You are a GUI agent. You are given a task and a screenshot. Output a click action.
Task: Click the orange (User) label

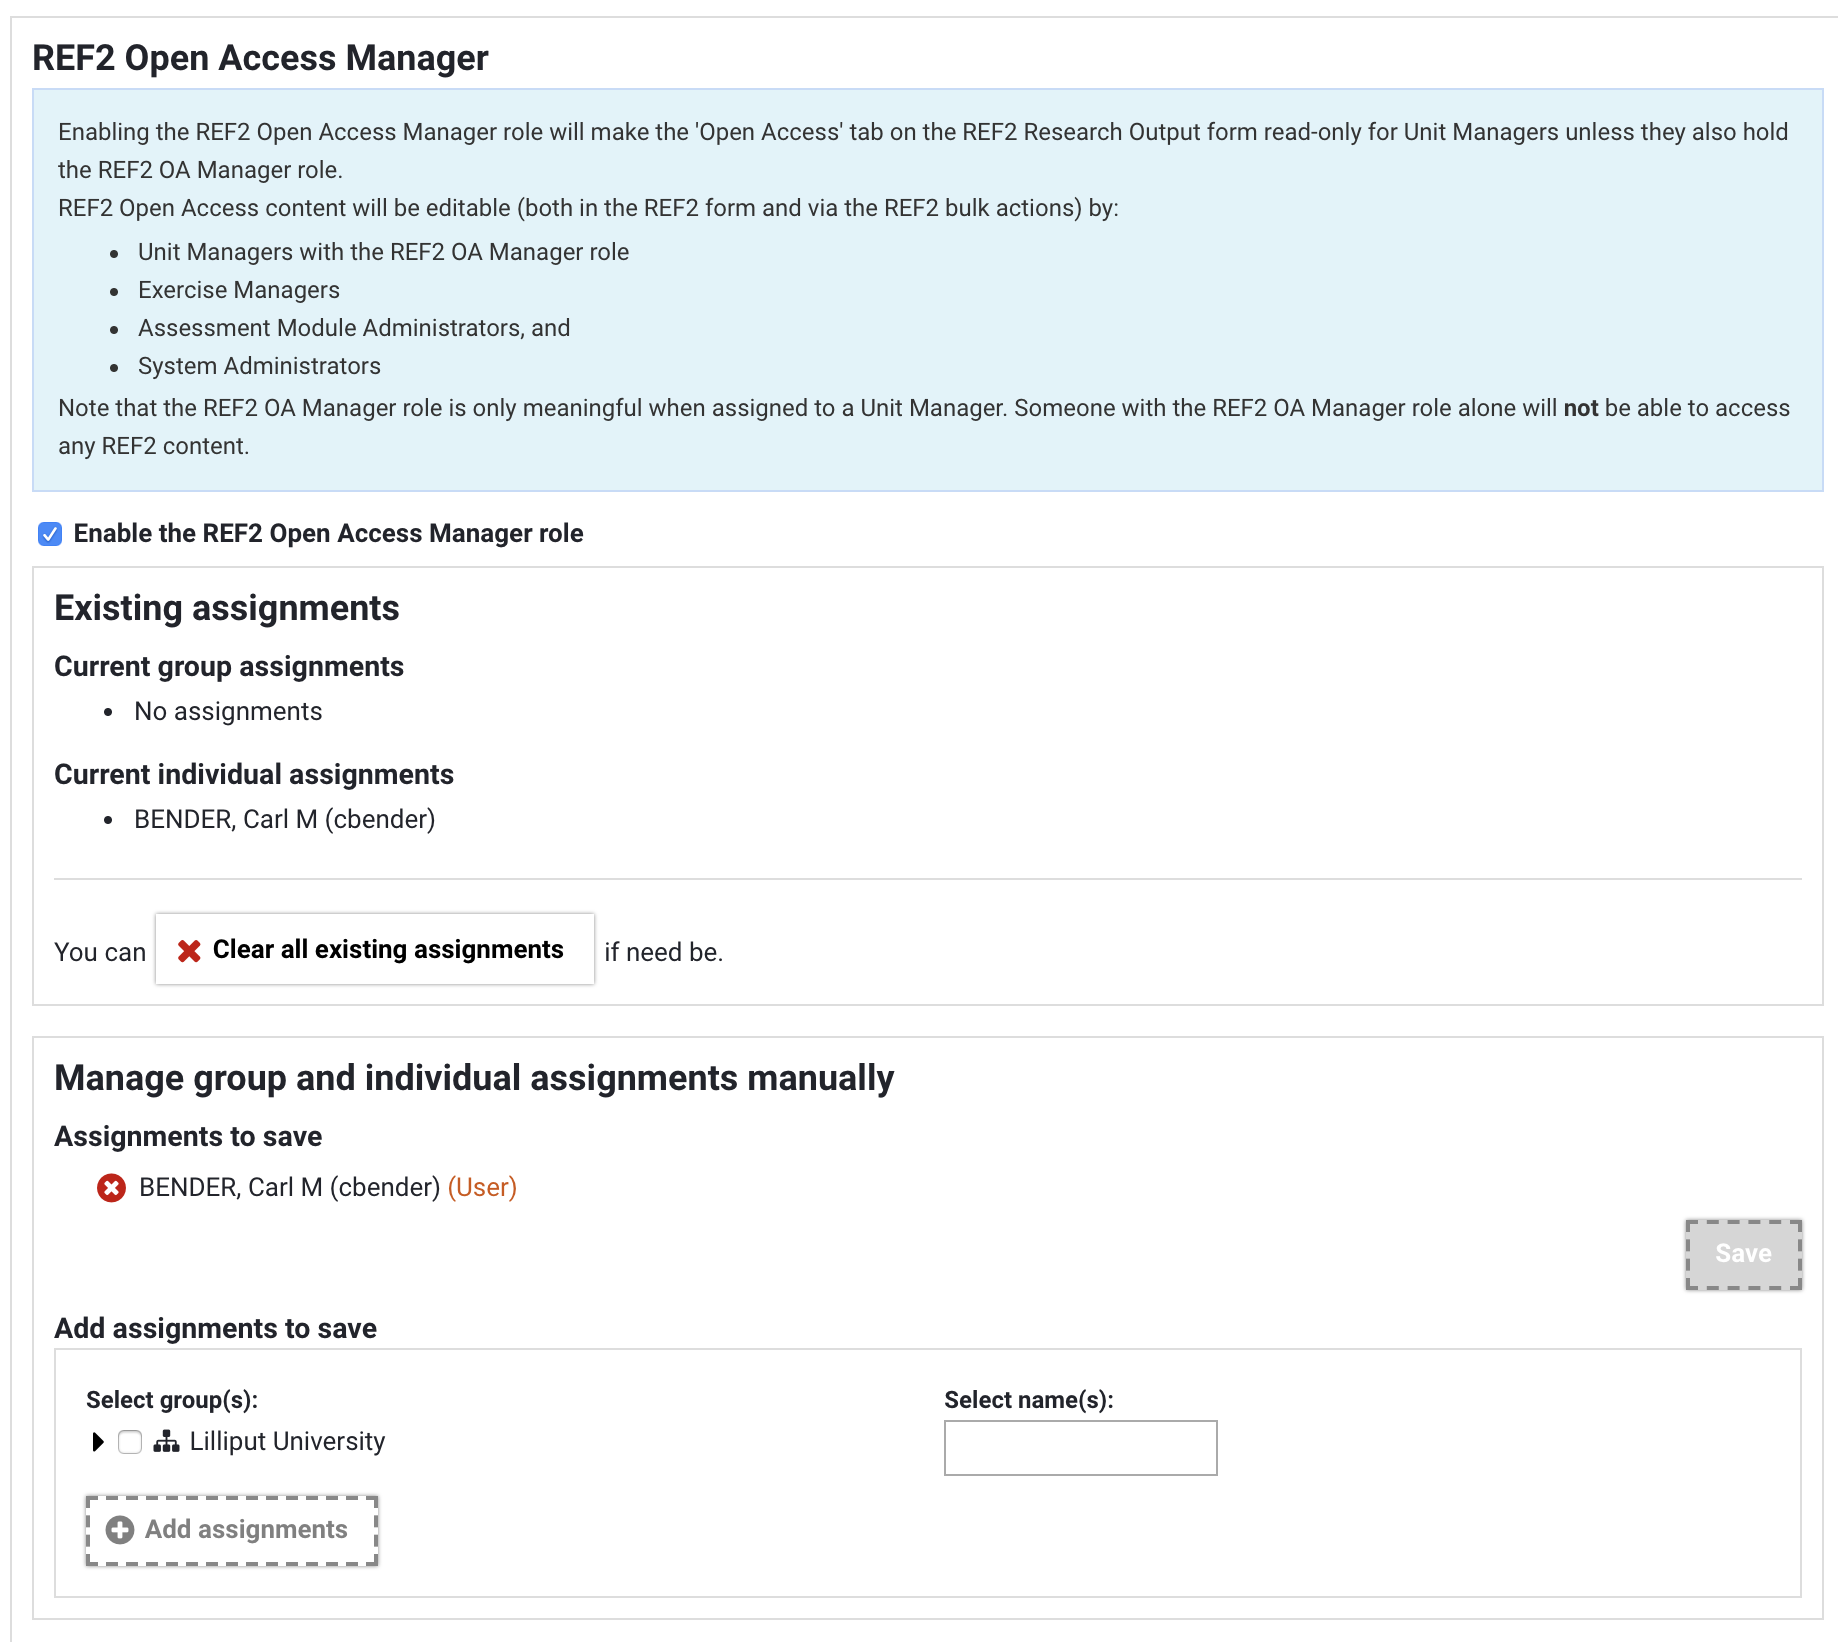[482, 1188]
